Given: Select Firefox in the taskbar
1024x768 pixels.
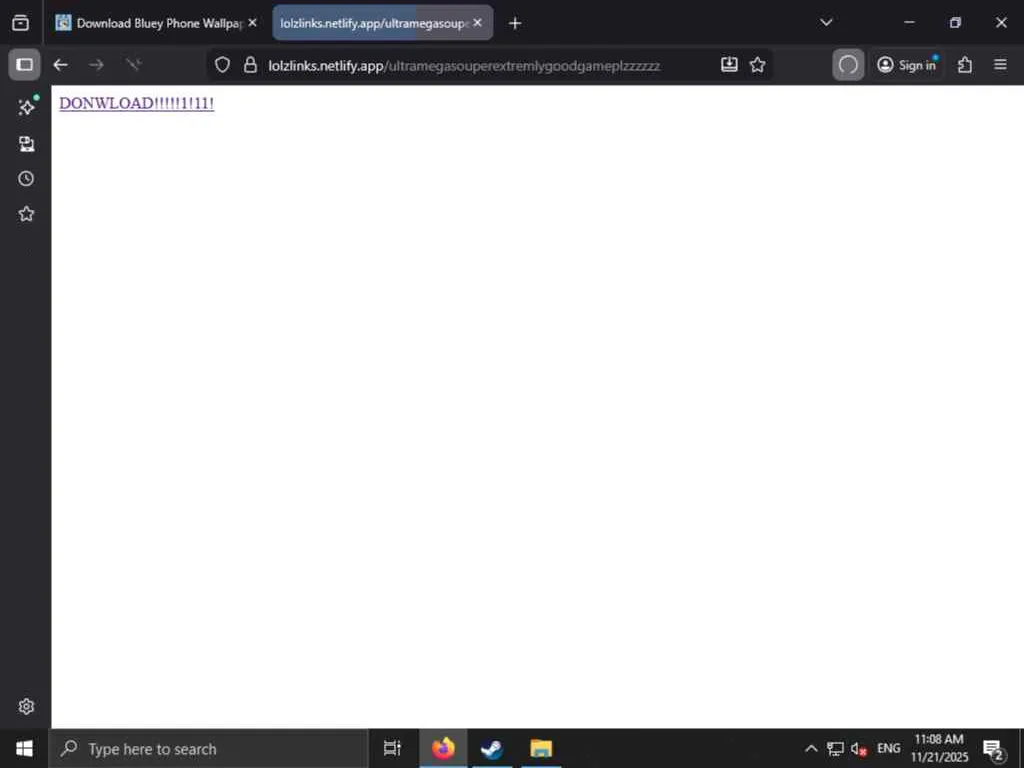Looking at the screenshot, I should [443, 748].
